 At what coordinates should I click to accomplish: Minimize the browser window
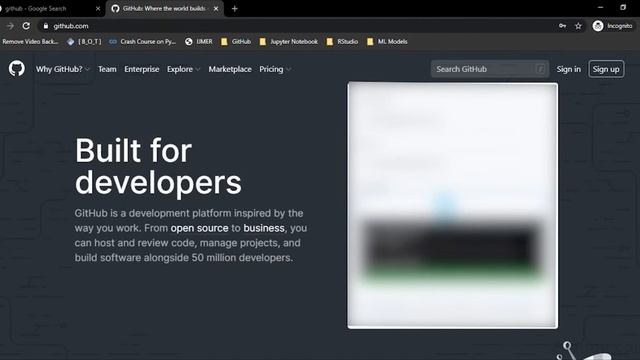click(600, 7)
